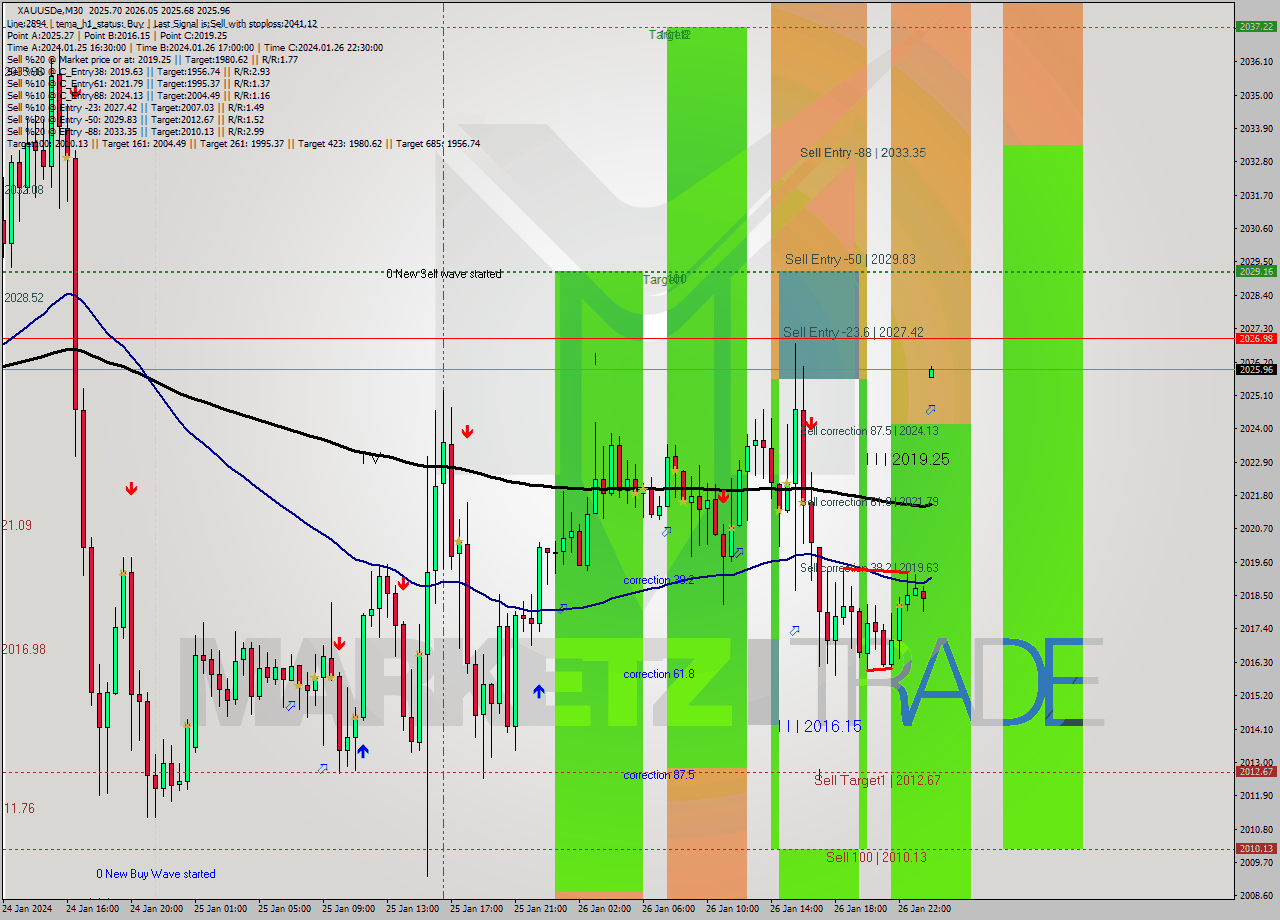Click the 0 New Buy Wave started text
This screenshot has height=920, width=1280.
(x=156, y=874)
